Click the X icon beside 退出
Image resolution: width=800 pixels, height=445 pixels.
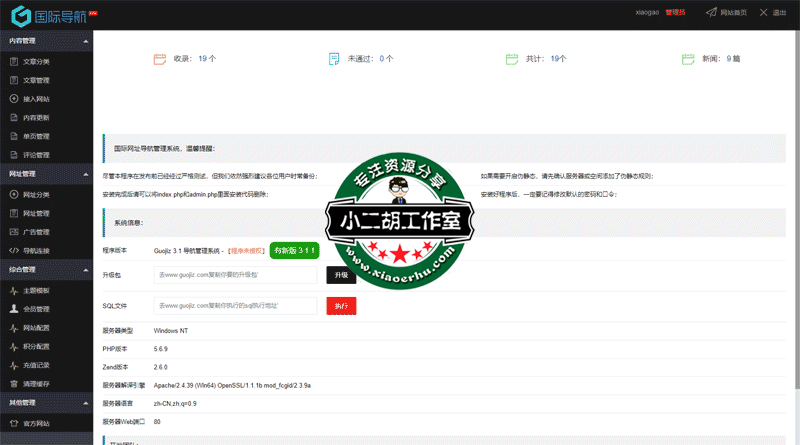763,13
